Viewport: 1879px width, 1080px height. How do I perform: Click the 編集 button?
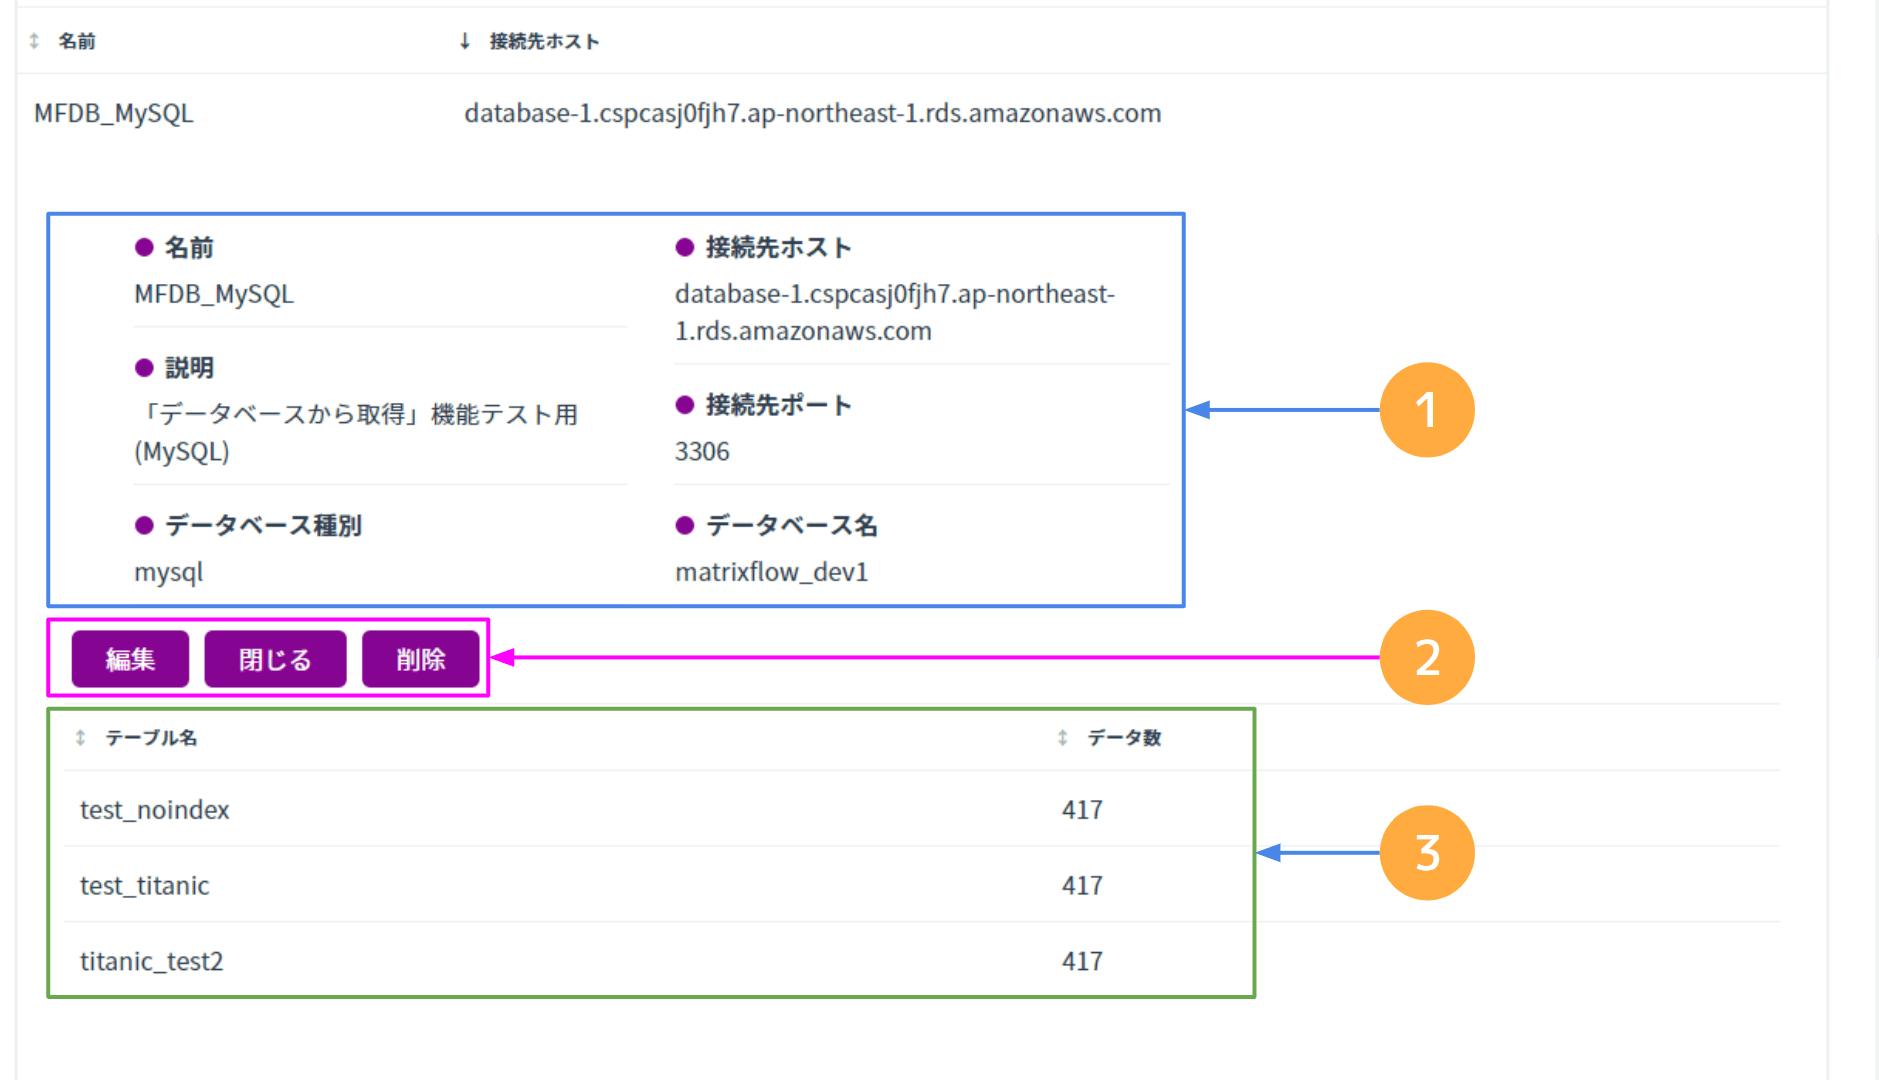130,659
